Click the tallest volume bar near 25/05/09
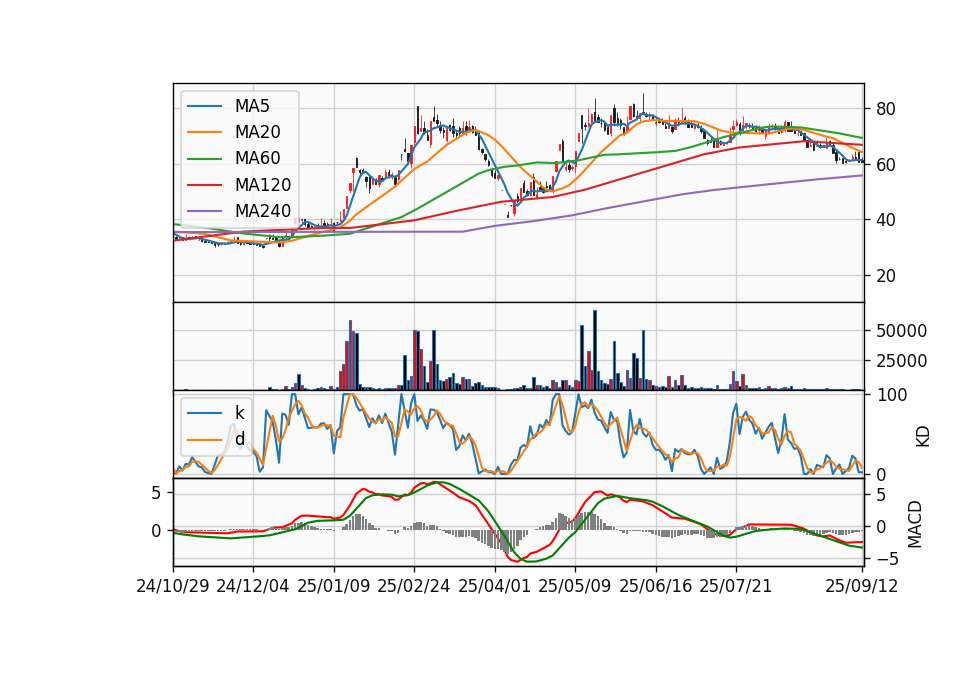Viewport: 960px width, 690px height. point(594,350)
